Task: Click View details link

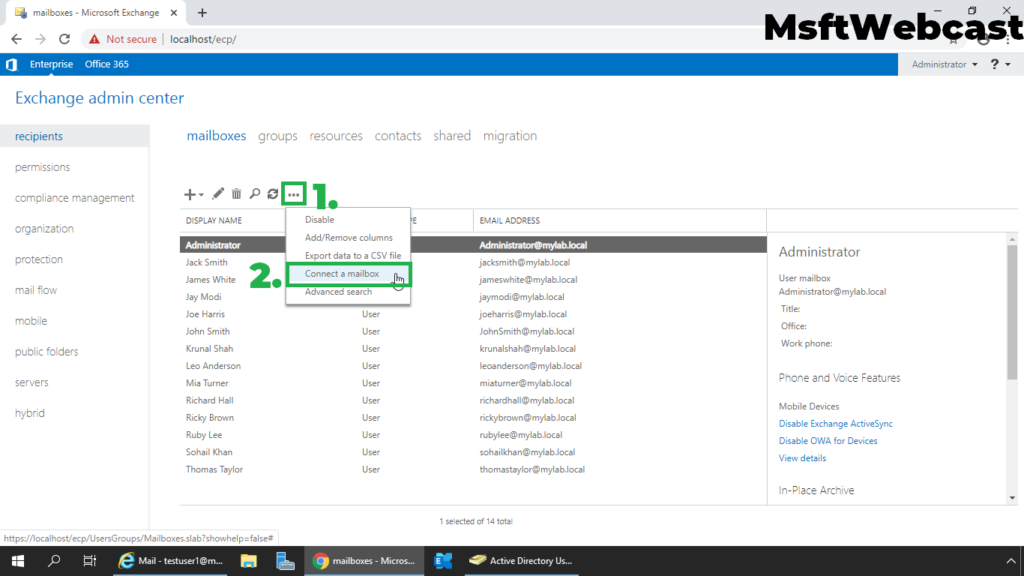Action: pyautogui.click(x=802, y=458)
